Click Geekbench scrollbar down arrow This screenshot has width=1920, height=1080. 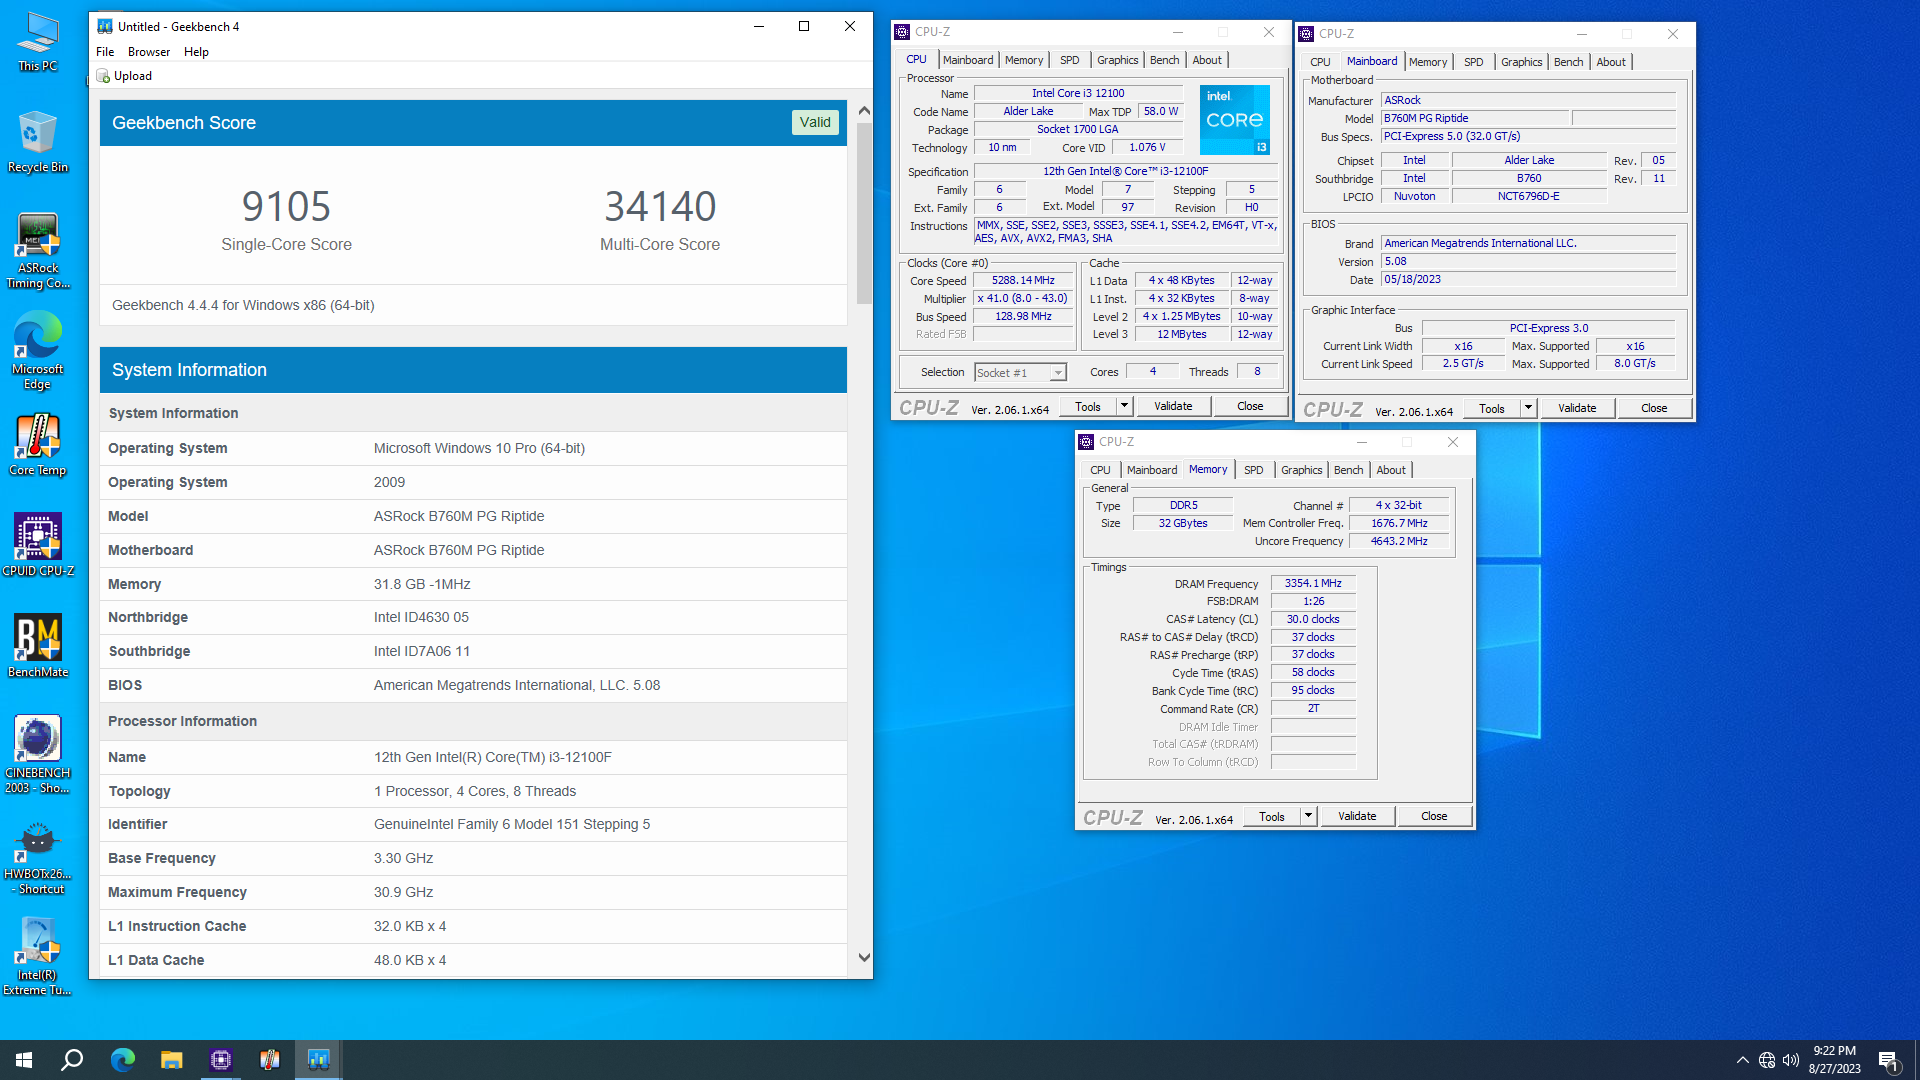pyautogui.click(x=864, y=958)
